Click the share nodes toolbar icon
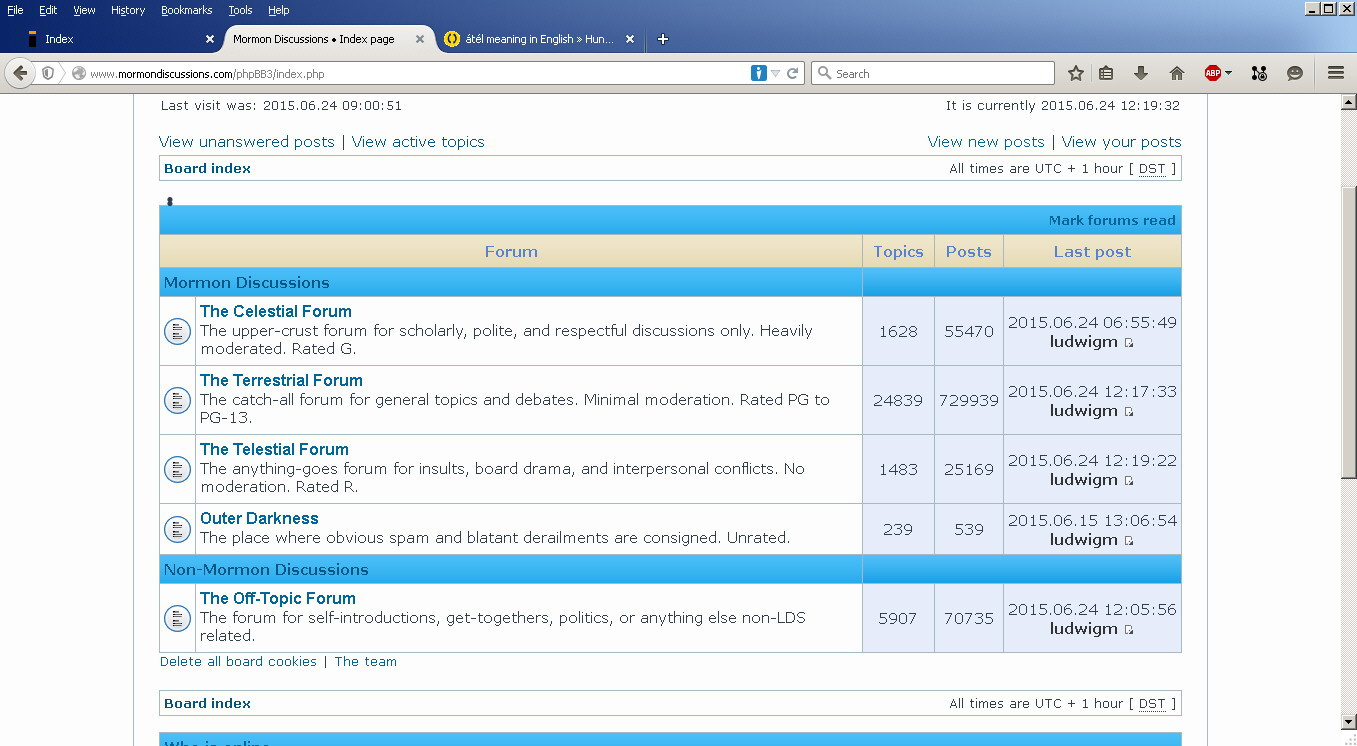This screenshot has height=746, width=1357. [x=1259, y=73]
